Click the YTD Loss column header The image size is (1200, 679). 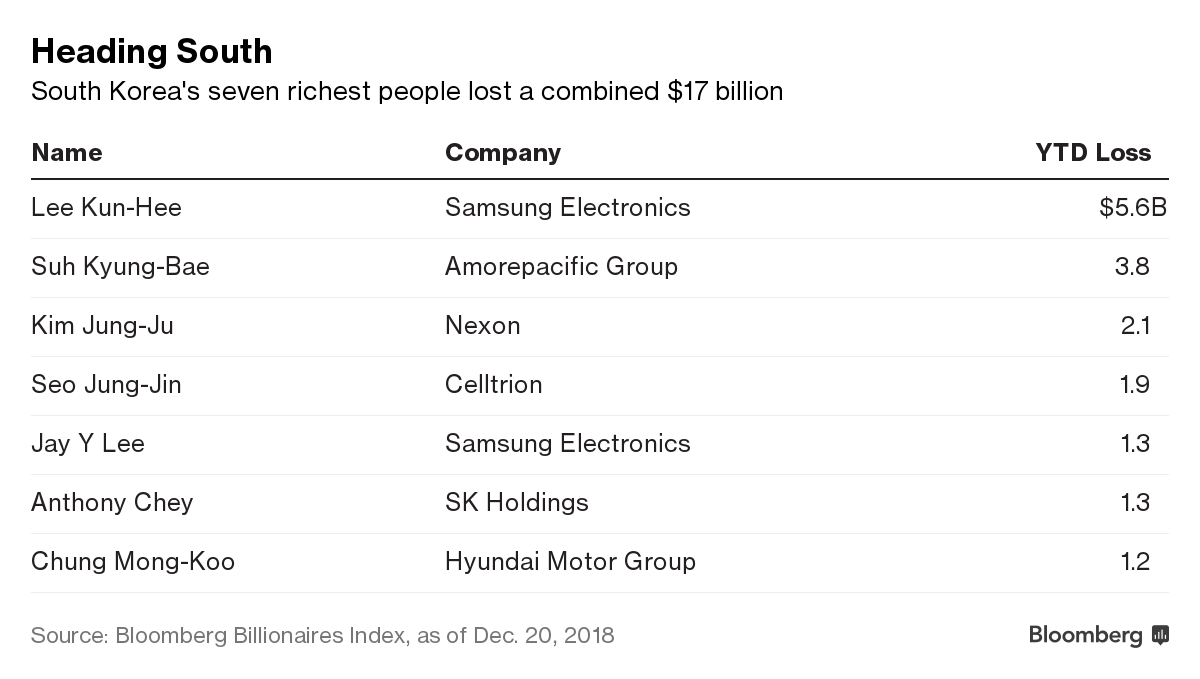coord(1093,152)
